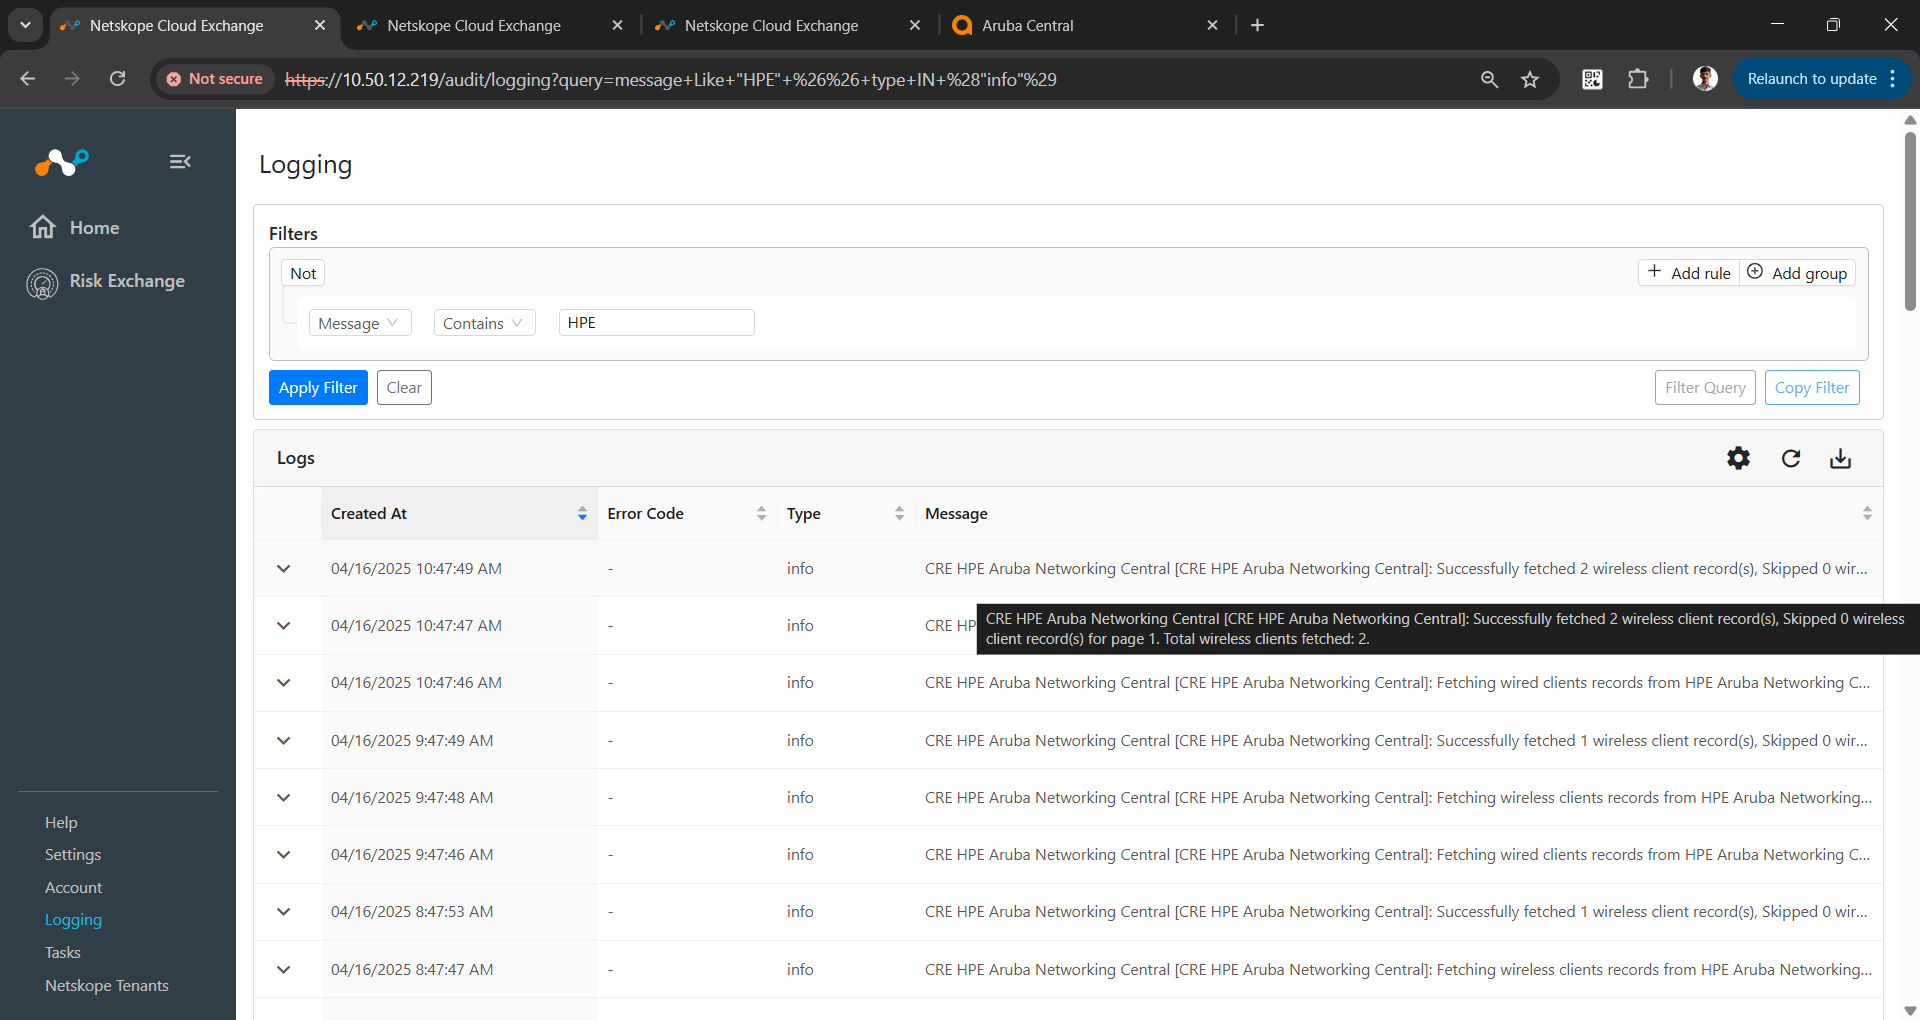
Task: Expand the 8:47:47 AM log row
Action: (x=284, y=970)
